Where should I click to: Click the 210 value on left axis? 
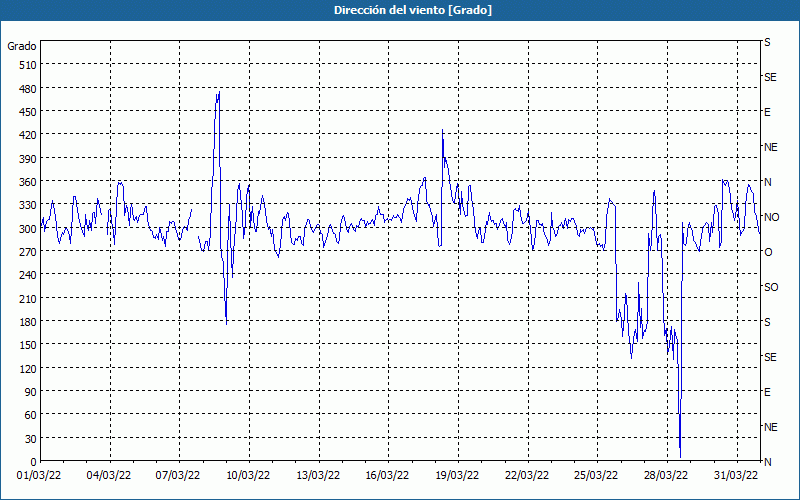pos(28,298)
